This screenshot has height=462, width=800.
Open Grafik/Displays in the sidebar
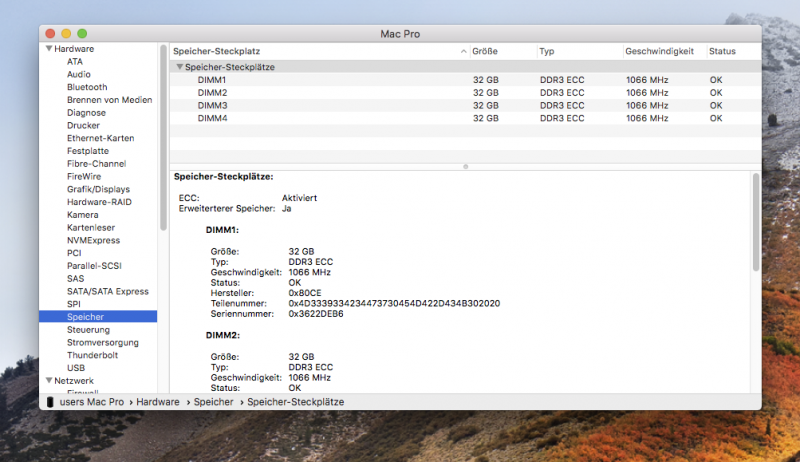[x=98, y=189]
